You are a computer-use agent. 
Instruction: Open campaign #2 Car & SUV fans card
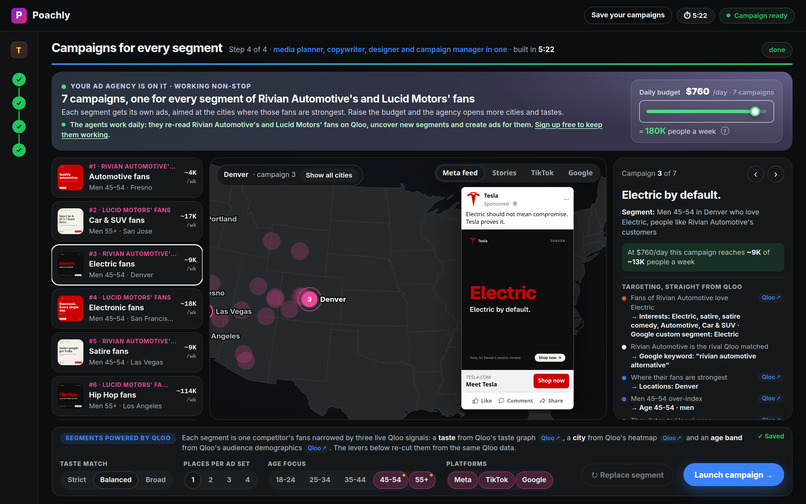click(127, 221)
